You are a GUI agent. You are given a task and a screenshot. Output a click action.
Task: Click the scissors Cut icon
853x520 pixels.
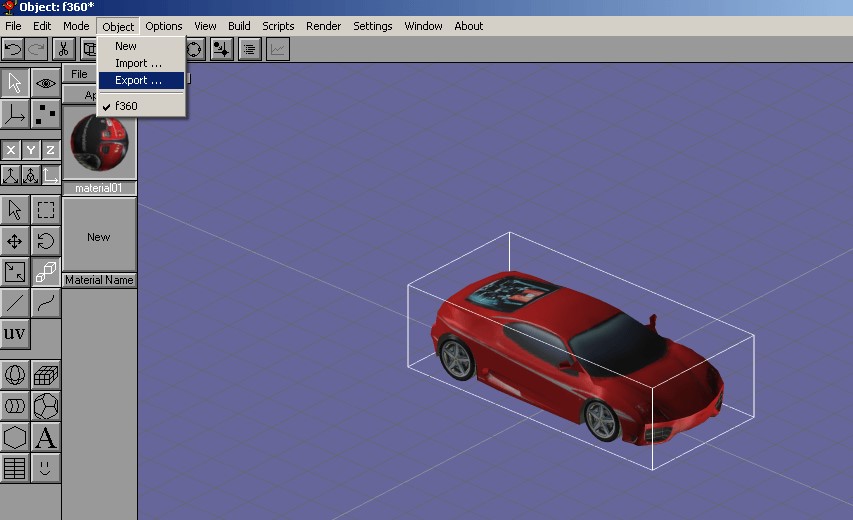pos(64,48)
